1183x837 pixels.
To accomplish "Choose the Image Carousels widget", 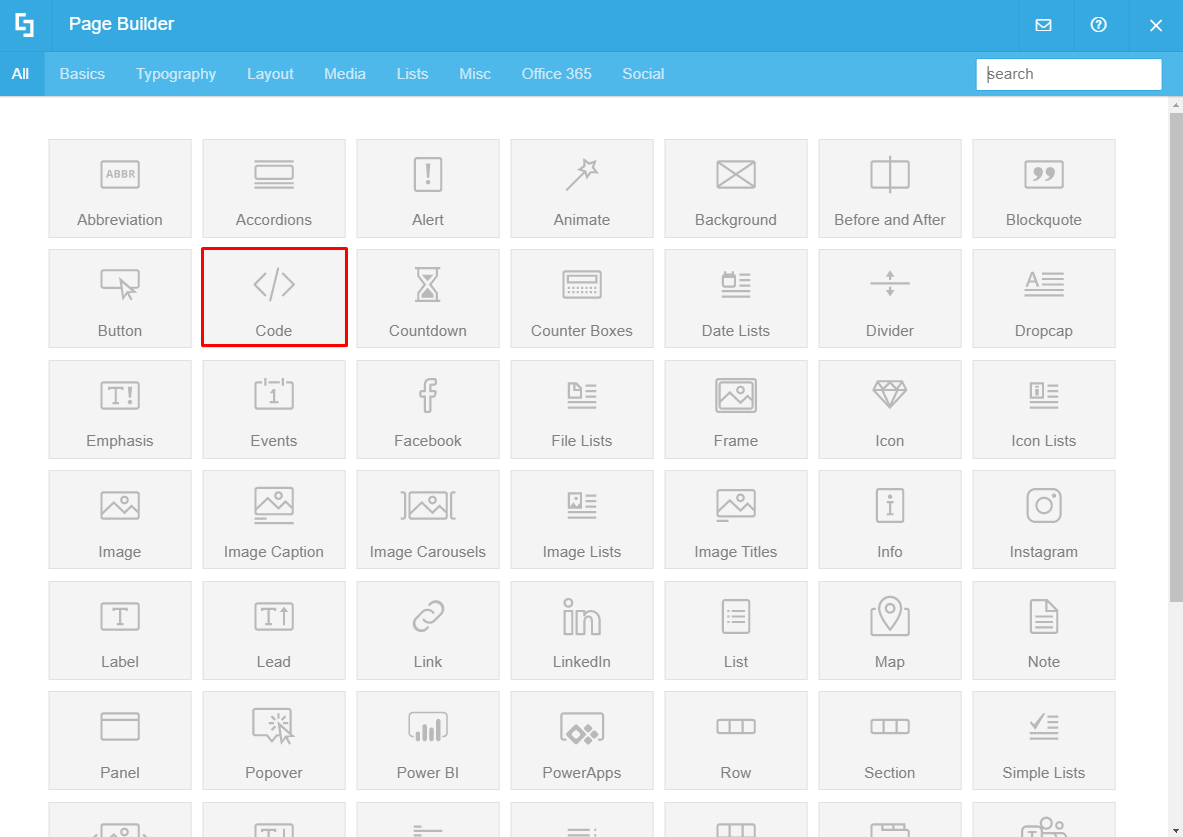I will pos(428,519).
